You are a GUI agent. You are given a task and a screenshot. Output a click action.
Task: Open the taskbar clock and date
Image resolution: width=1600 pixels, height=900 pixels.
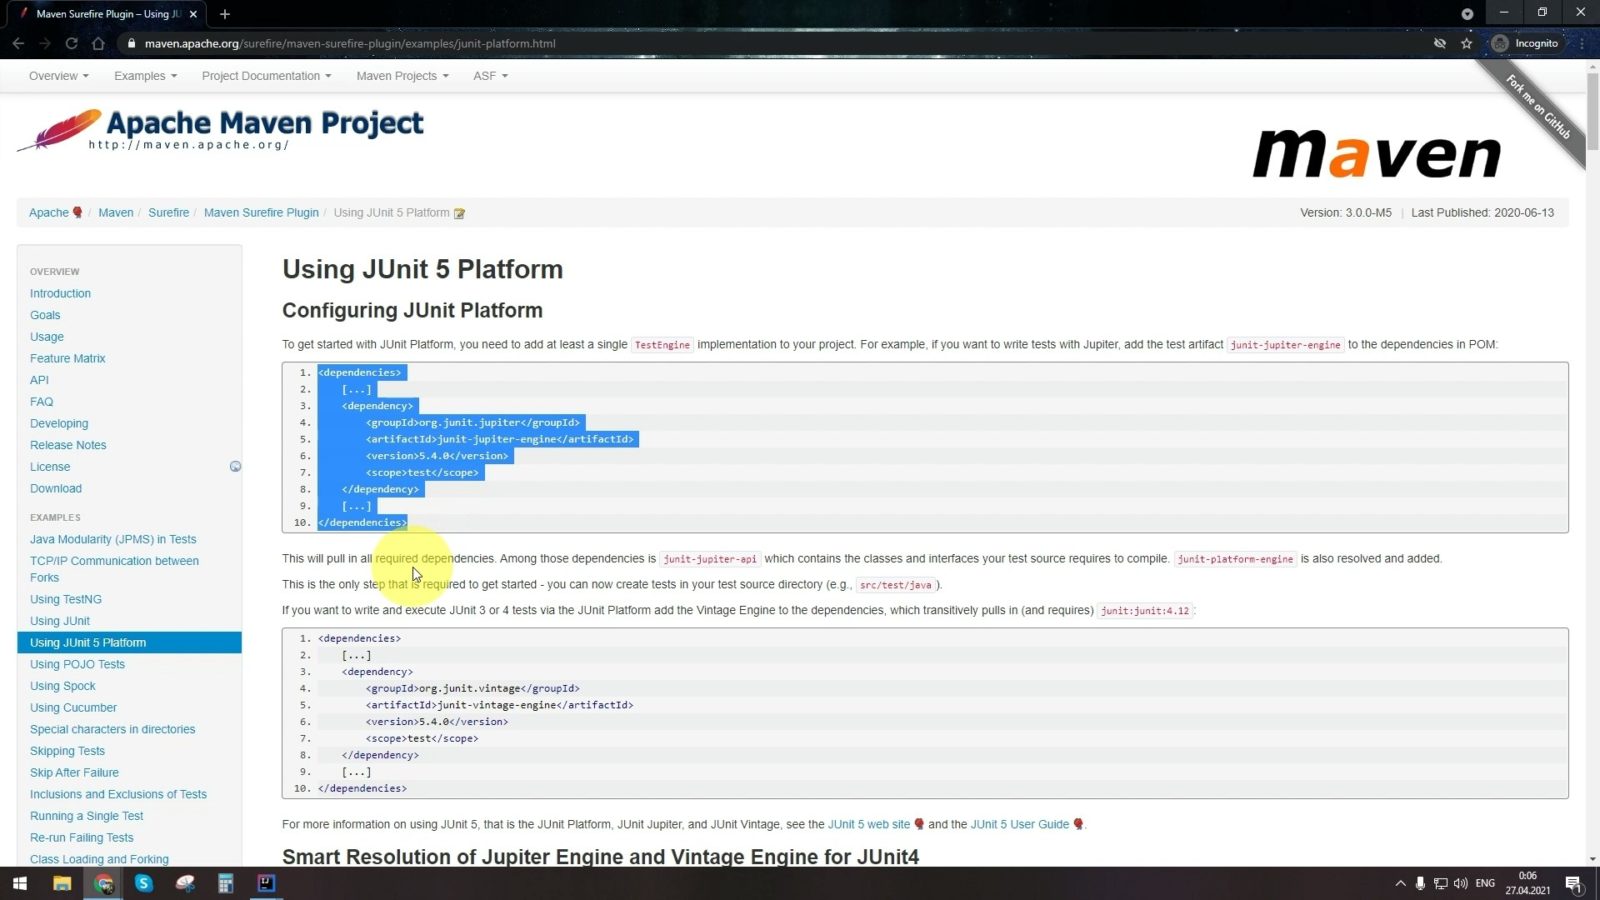click(1528, 883)
